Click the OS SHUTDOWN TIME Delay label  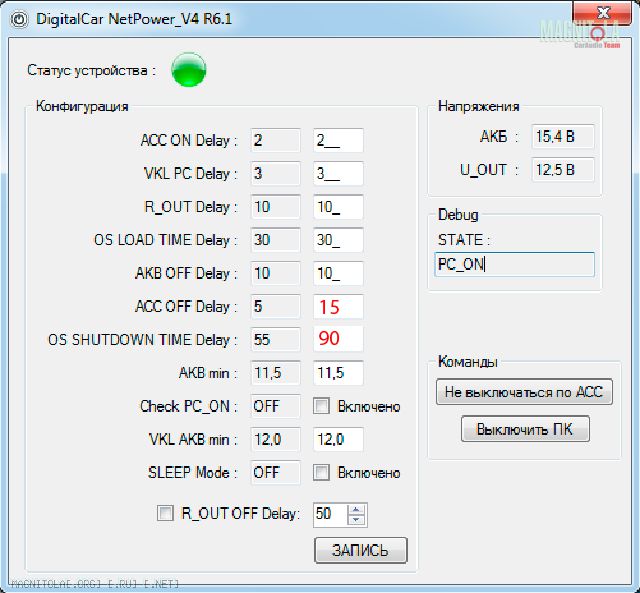143,340
